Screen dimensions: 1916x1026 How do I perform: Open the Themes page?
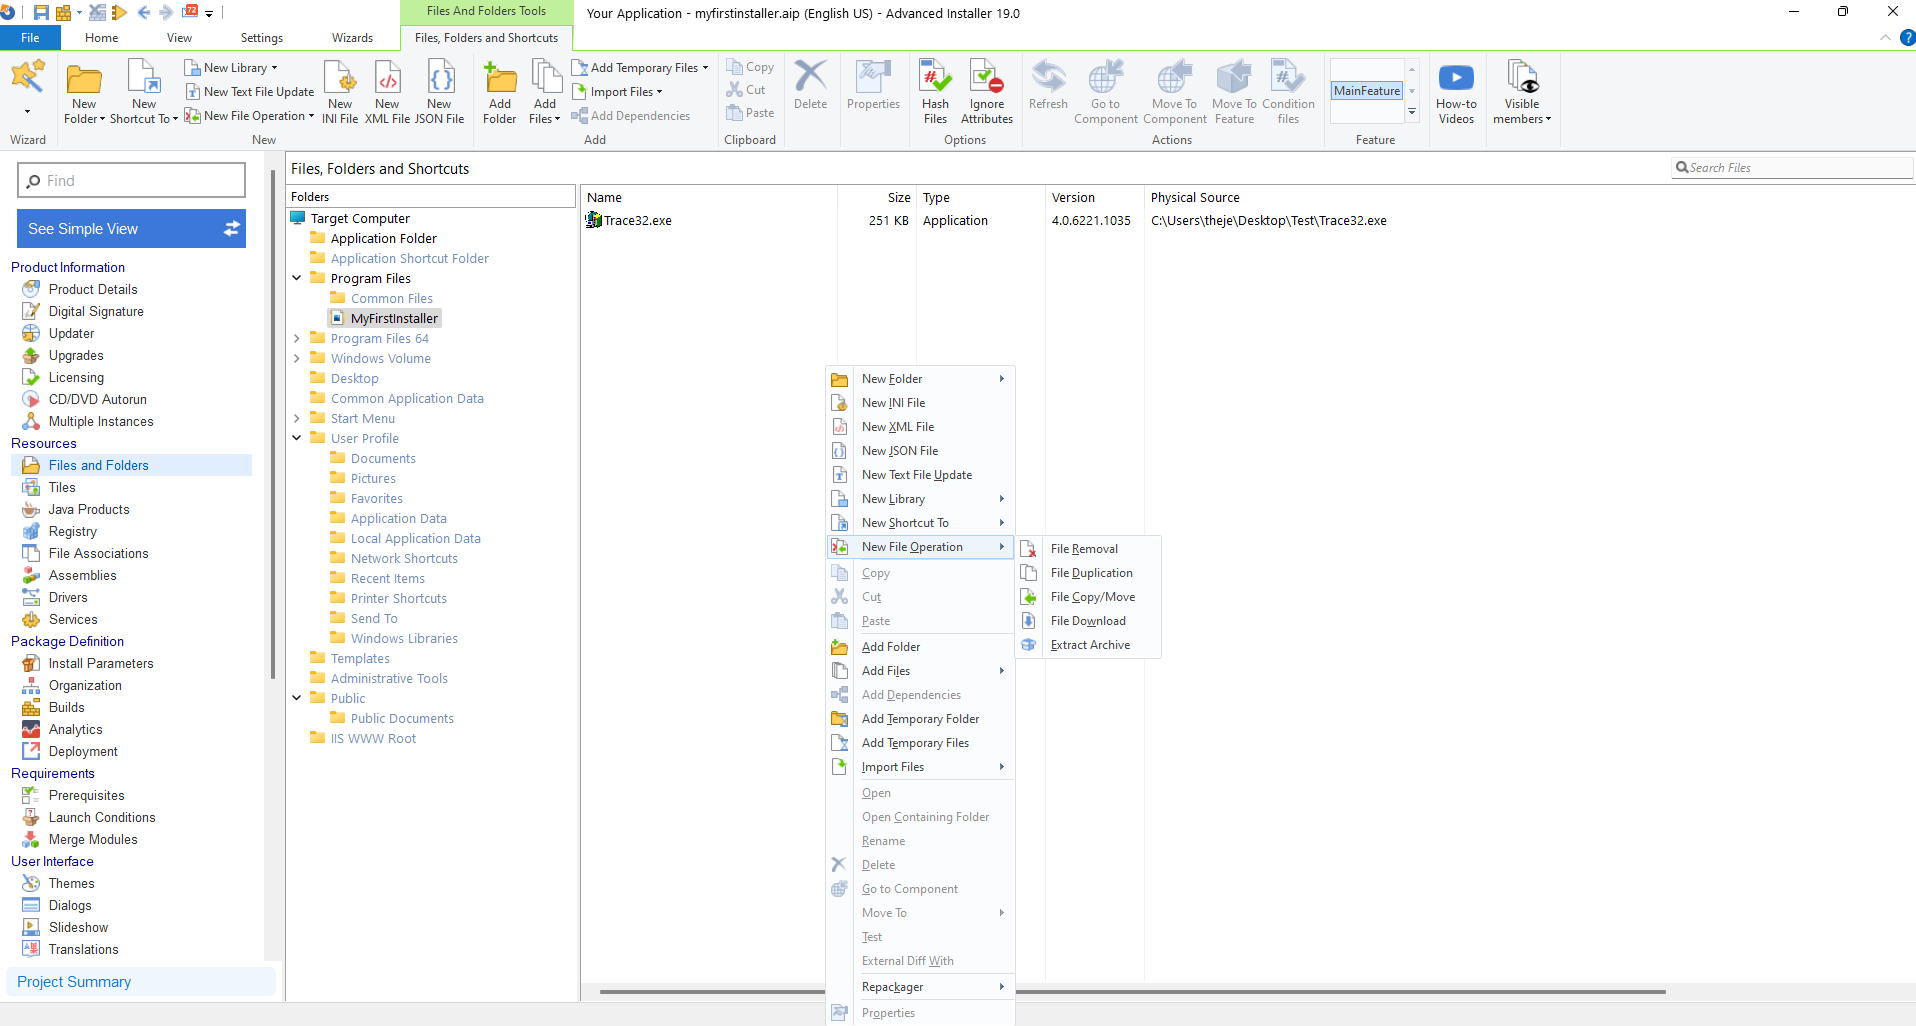click(x=72, y=883)
